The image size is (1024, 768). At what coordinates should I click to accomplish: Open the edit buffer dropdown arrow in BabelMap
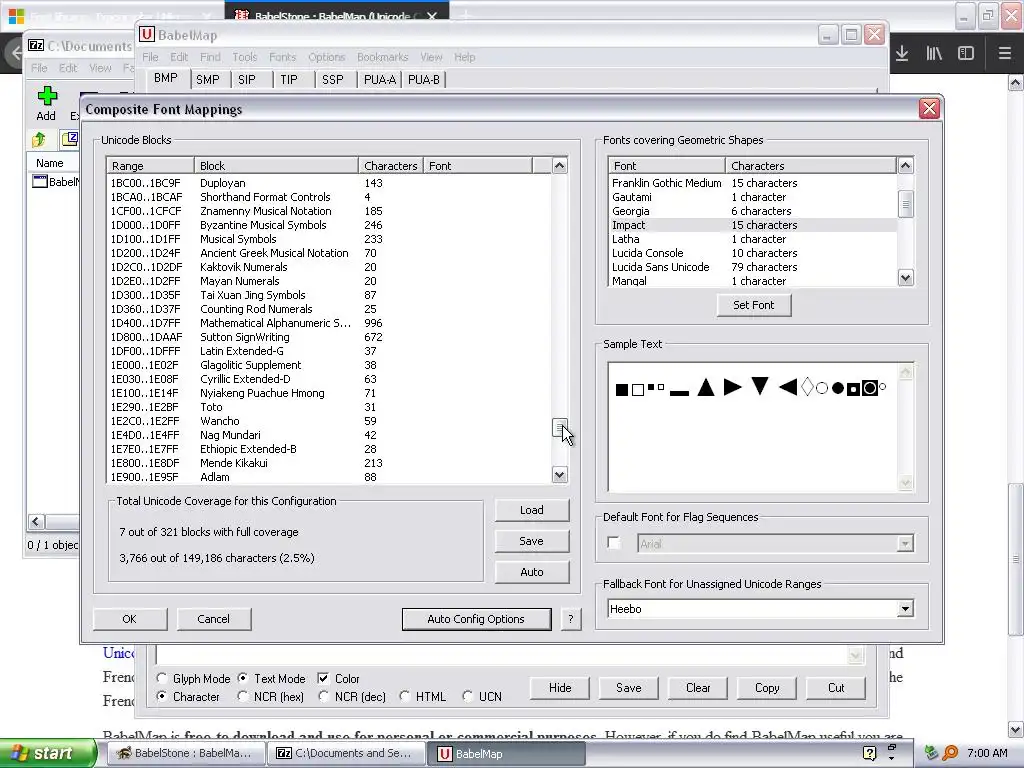[x=856, y=655]
